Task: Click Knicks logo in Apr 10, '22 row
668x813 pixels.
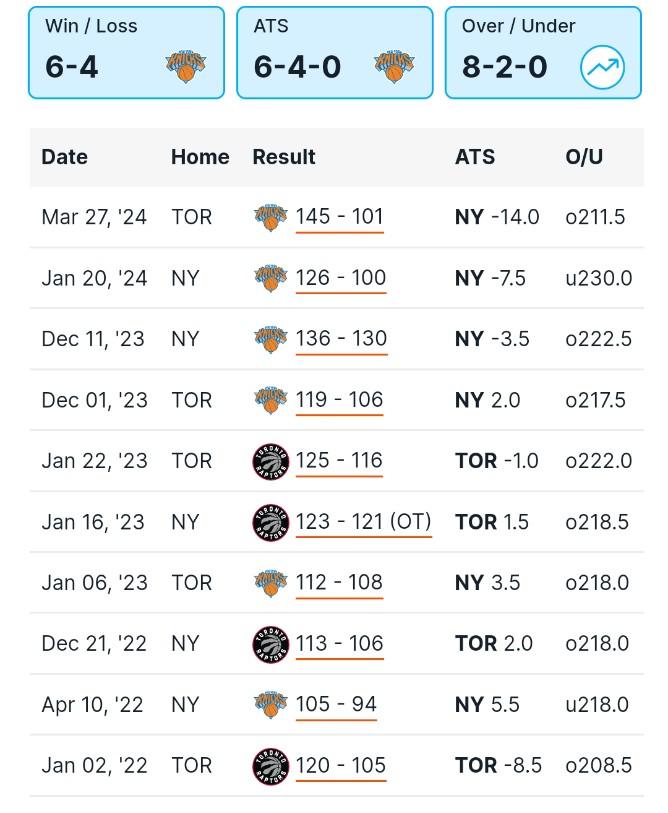Action: click(270, 705)
